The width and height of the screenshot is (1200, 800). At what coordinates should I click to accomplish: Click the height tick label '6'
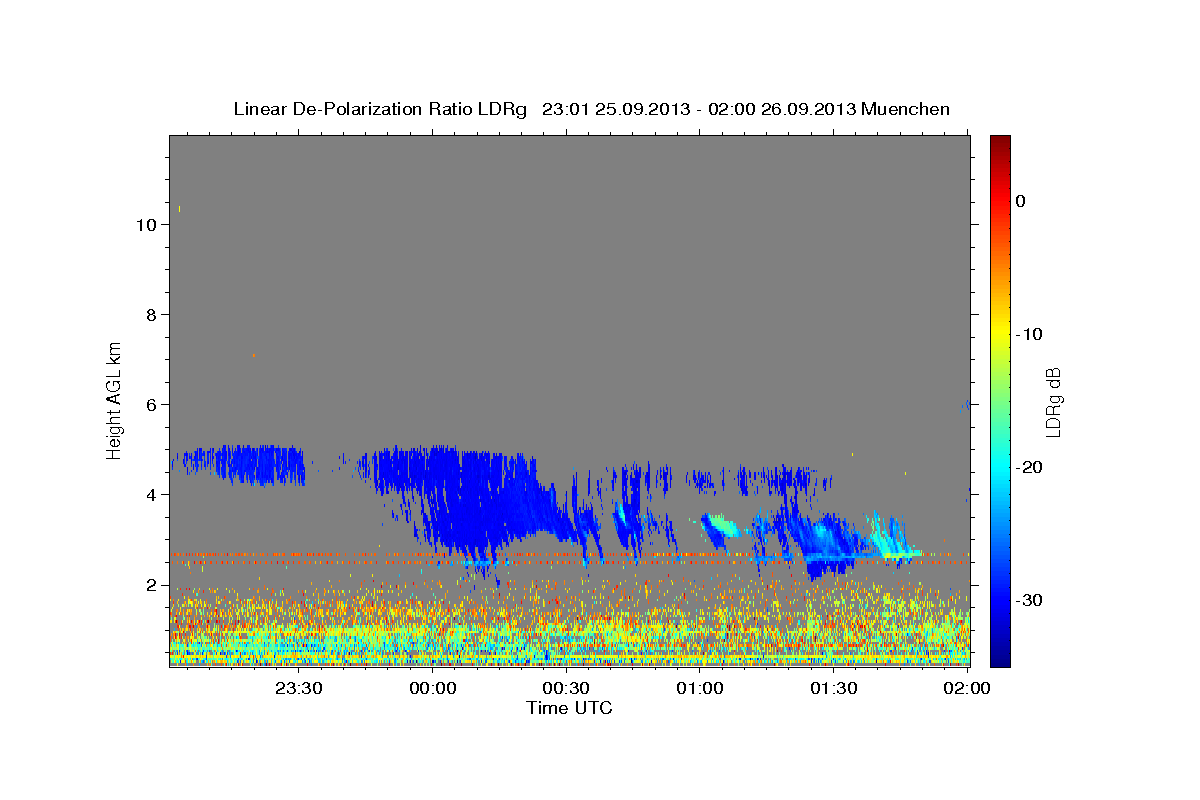(x=150, y=405)
